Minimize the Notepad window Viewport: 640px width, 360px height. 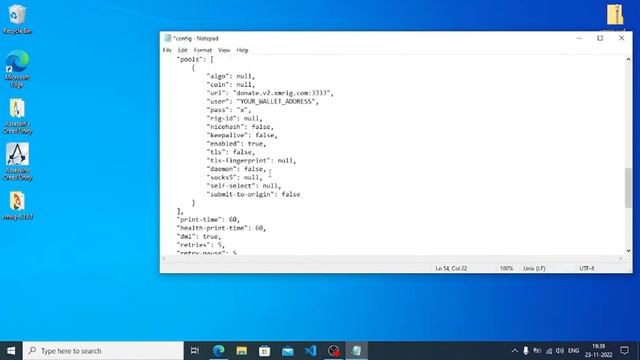[579, 38]
